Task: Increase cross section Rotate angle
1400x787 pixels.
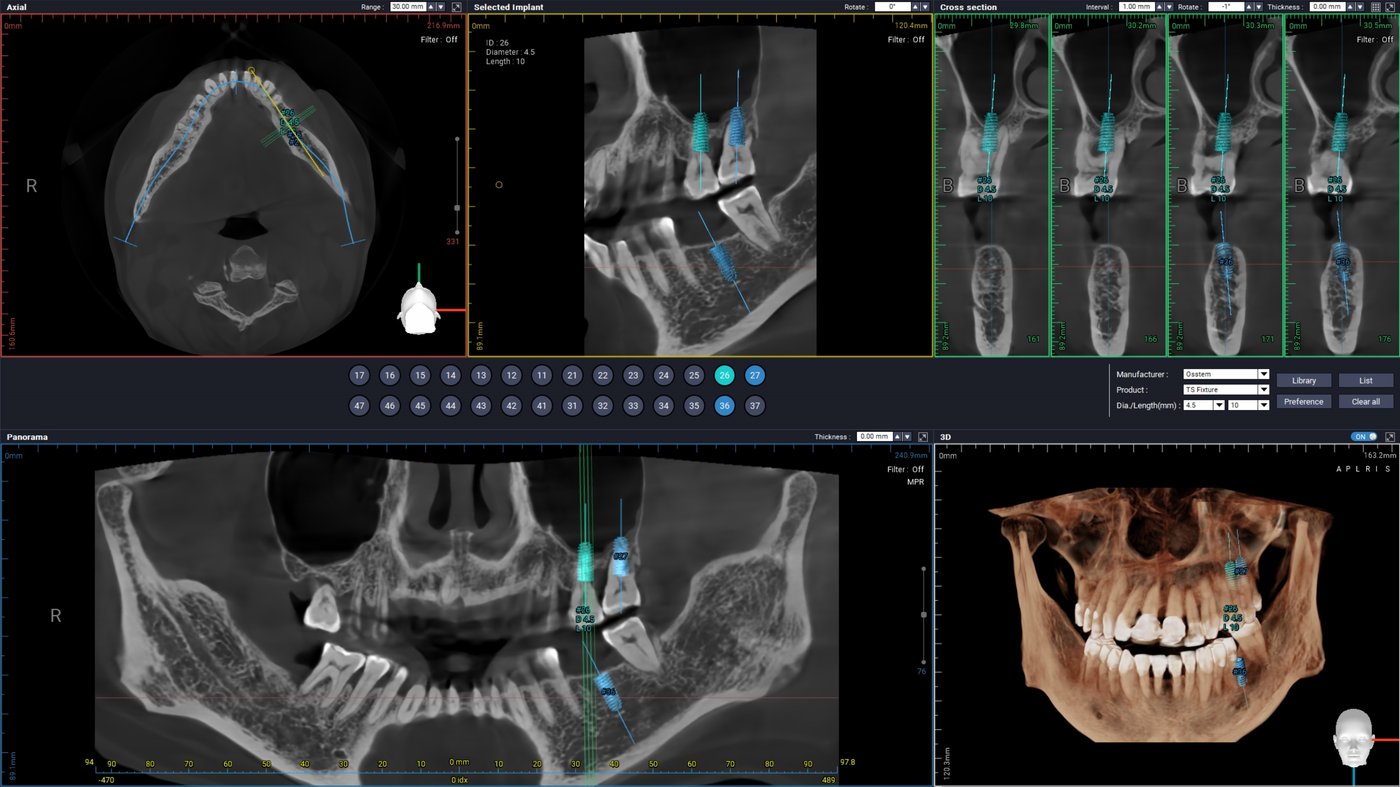Action: (1249, 6)
